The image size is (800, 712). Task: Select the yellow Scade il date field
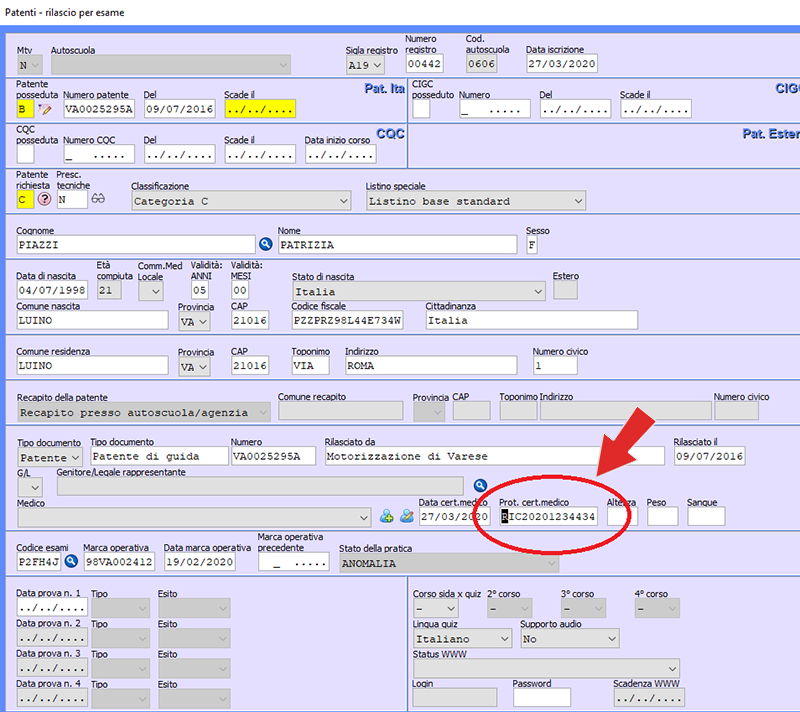tap(259, 109)
